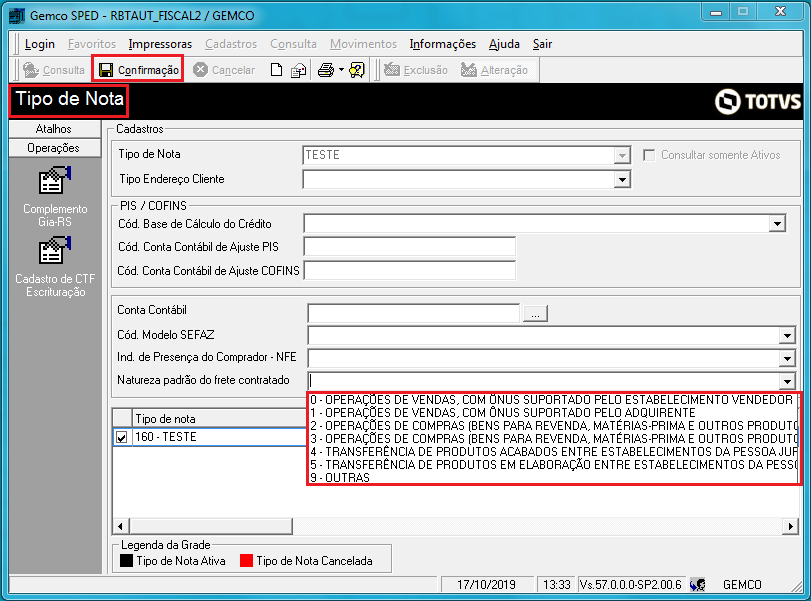This screenshot has width=811, height=601.
Task: Click the 17/10/2019 date in status bar
Action: (x=486, y=585)
